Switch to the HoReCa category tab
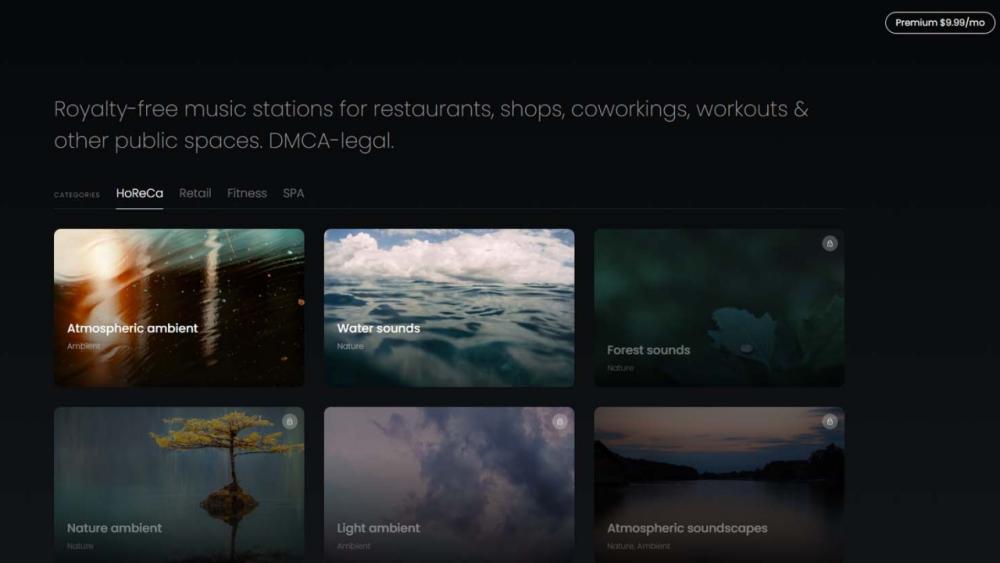This screenshot has height=563, width=1000. (x=139, y=193)
